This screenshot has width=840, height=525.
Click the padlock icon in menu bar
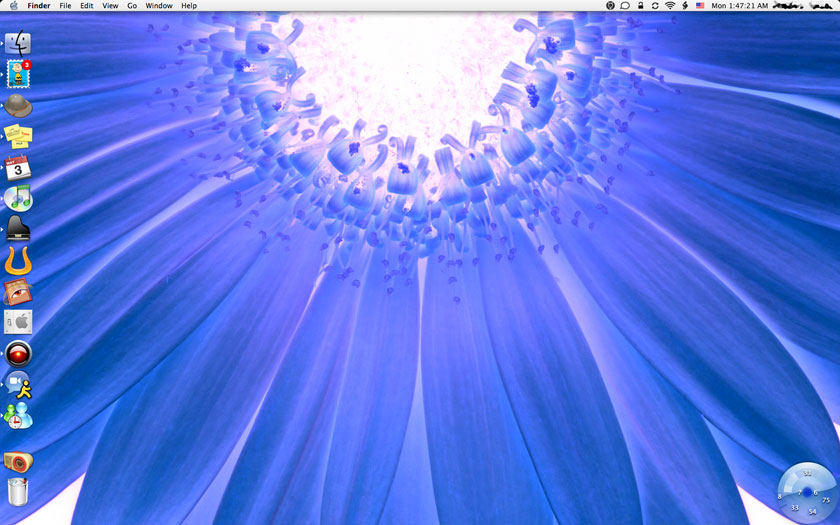[x=640, y=5]
